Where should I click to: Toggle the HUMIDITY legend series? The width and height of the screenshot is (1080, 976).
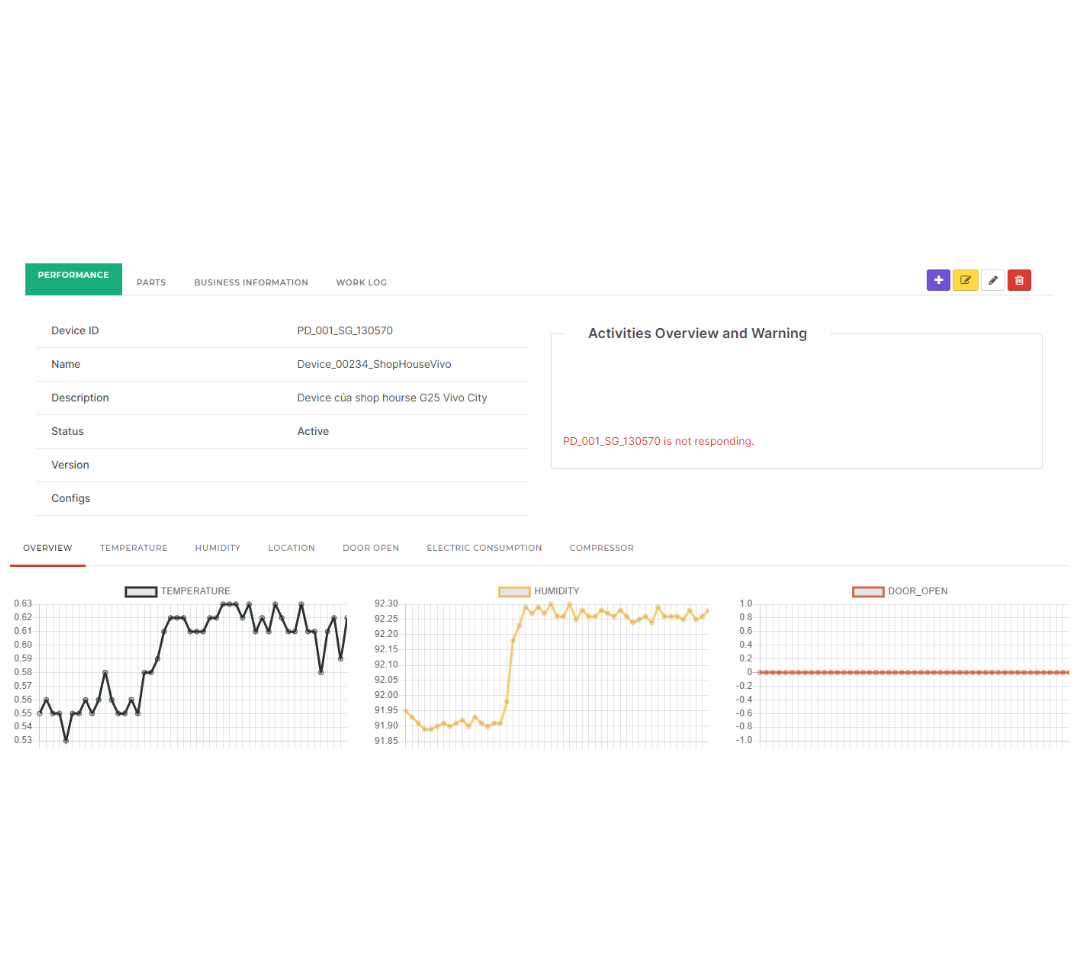tap(539, 591)
